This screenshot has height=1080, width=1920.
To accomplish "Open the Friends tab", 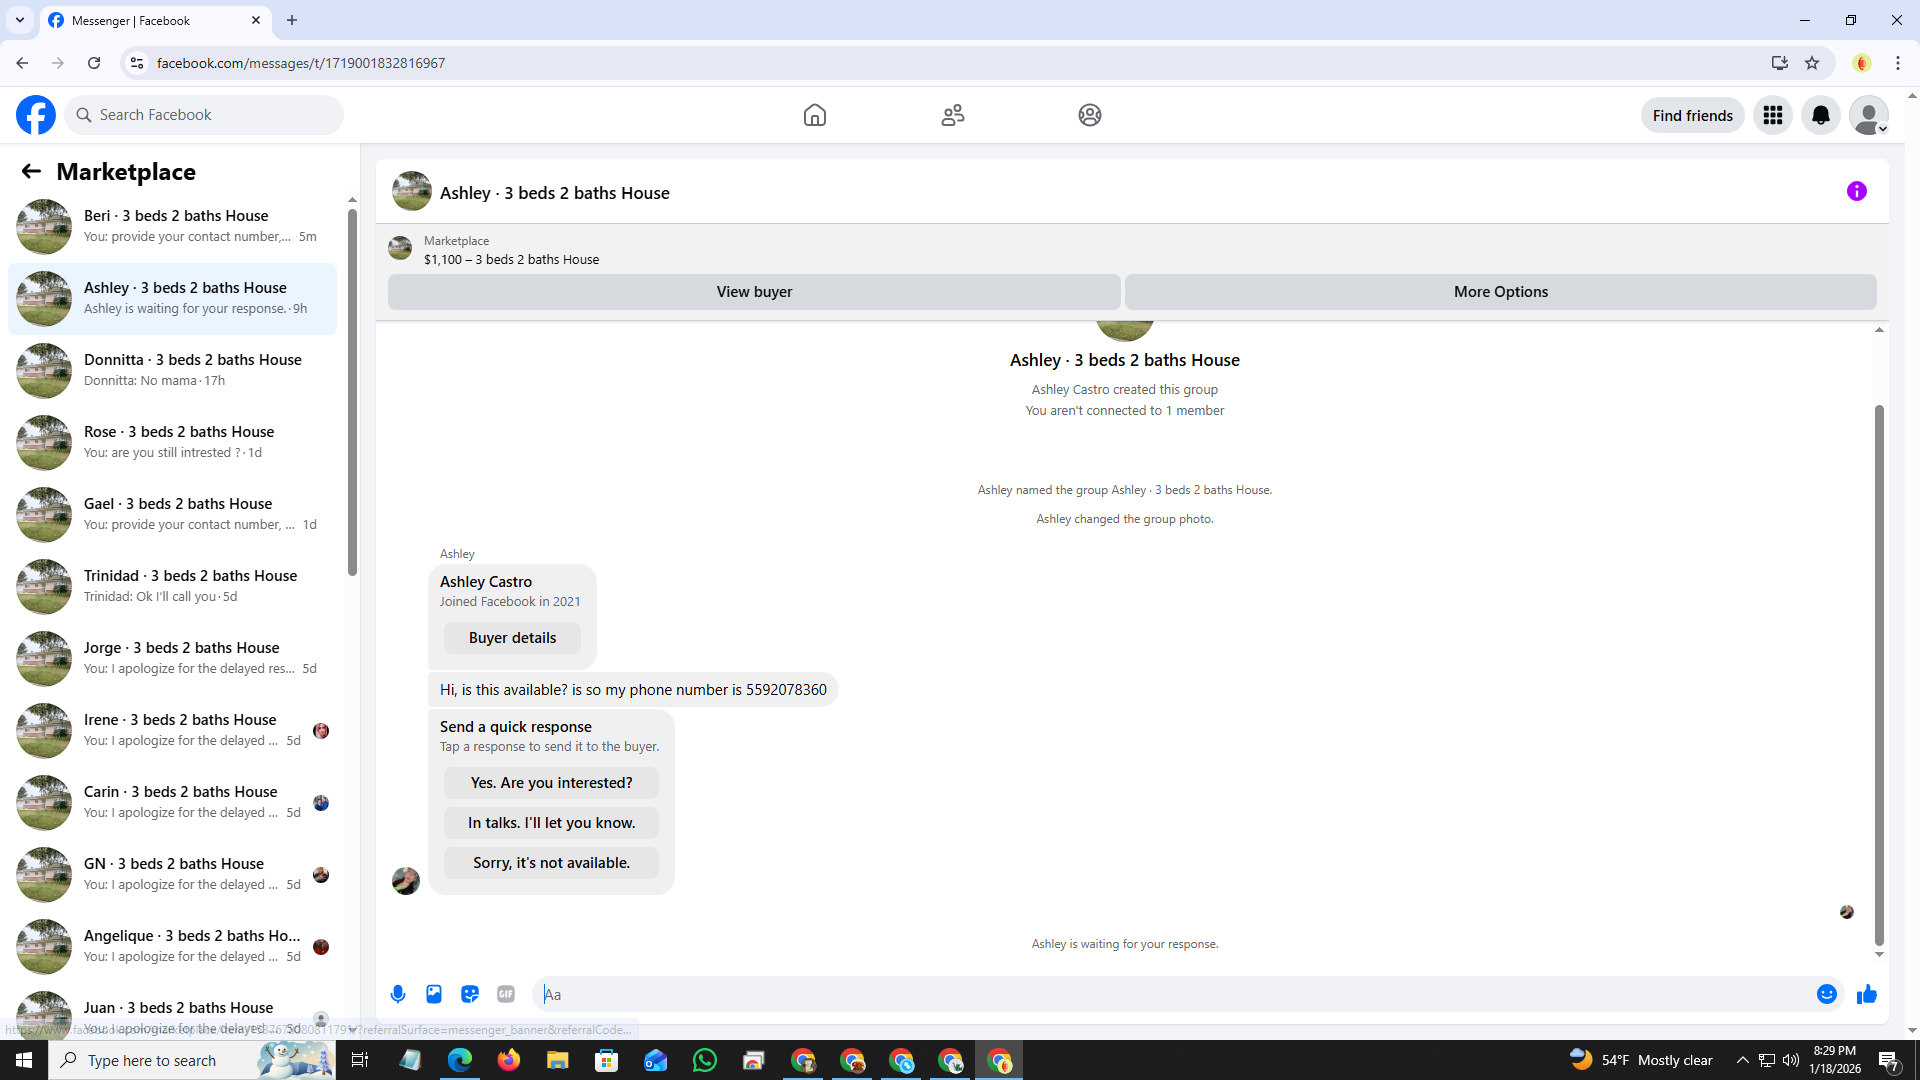I will click(952, 115).
